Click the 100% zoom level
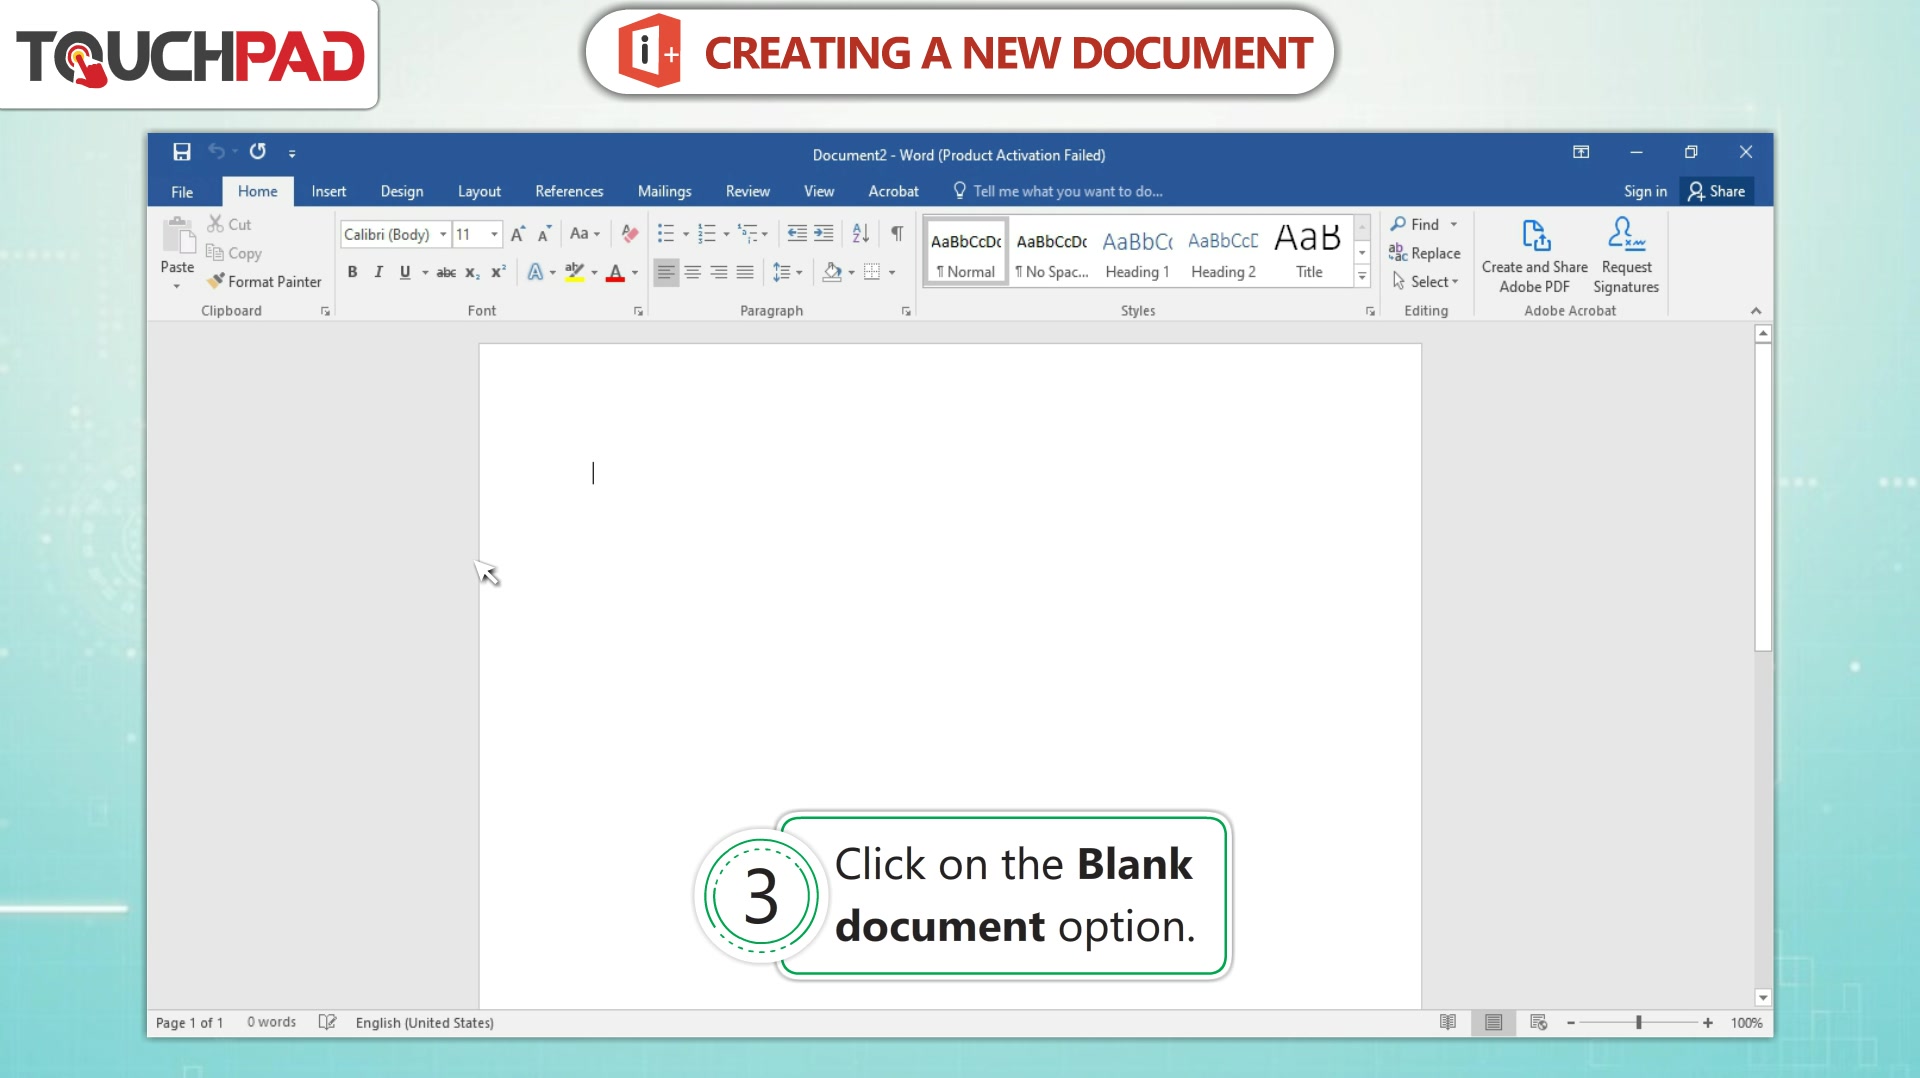Viewport: 1920px width, 1078px height. pos(1746,1022)
